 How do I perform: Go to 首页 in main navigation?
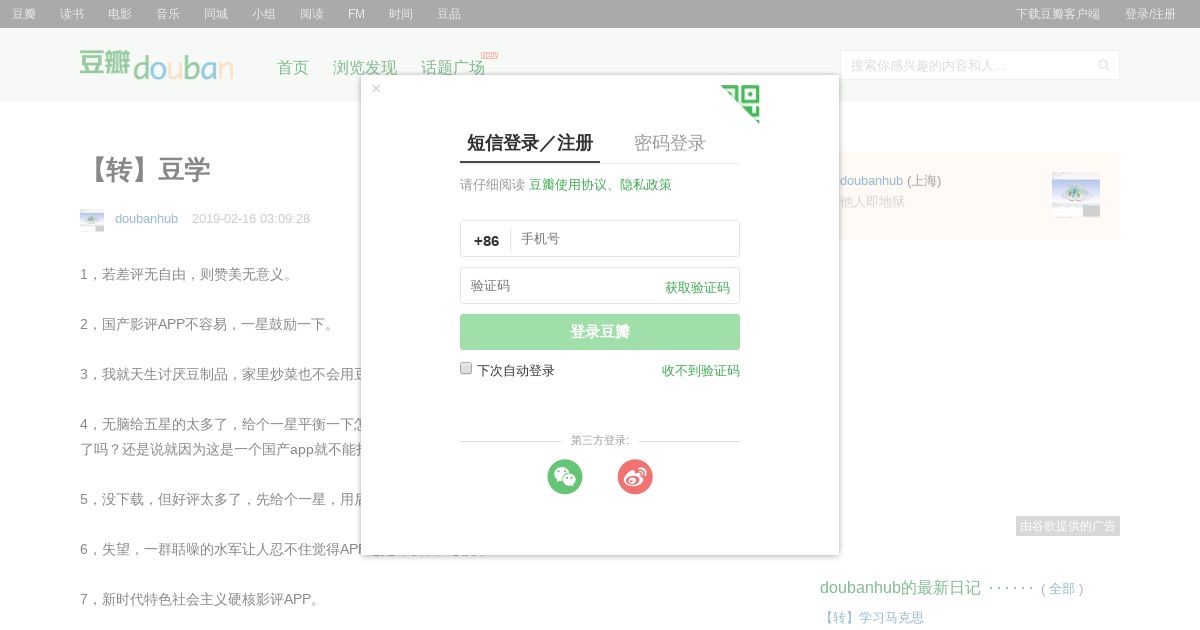coord(293,68)
